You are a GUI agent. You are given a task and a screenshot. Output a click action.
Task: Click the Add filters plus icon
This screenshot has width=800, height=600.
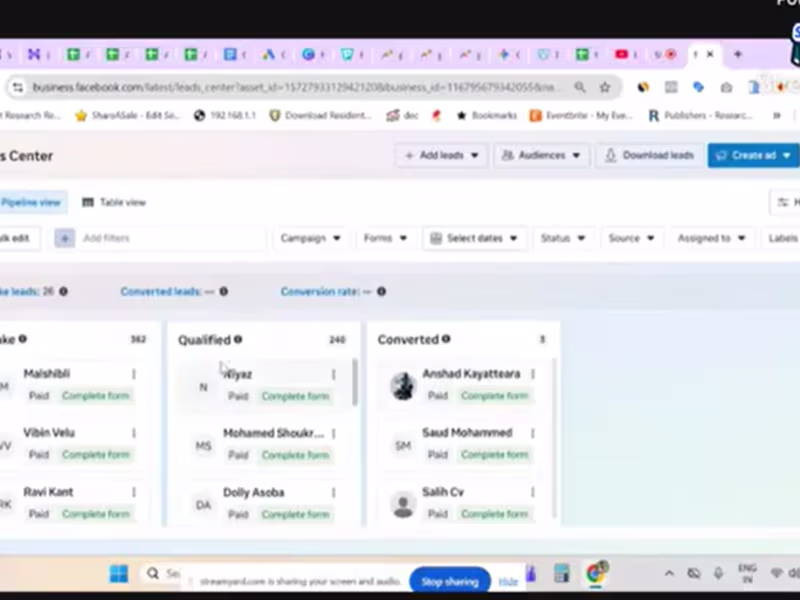tap(64, 238)
